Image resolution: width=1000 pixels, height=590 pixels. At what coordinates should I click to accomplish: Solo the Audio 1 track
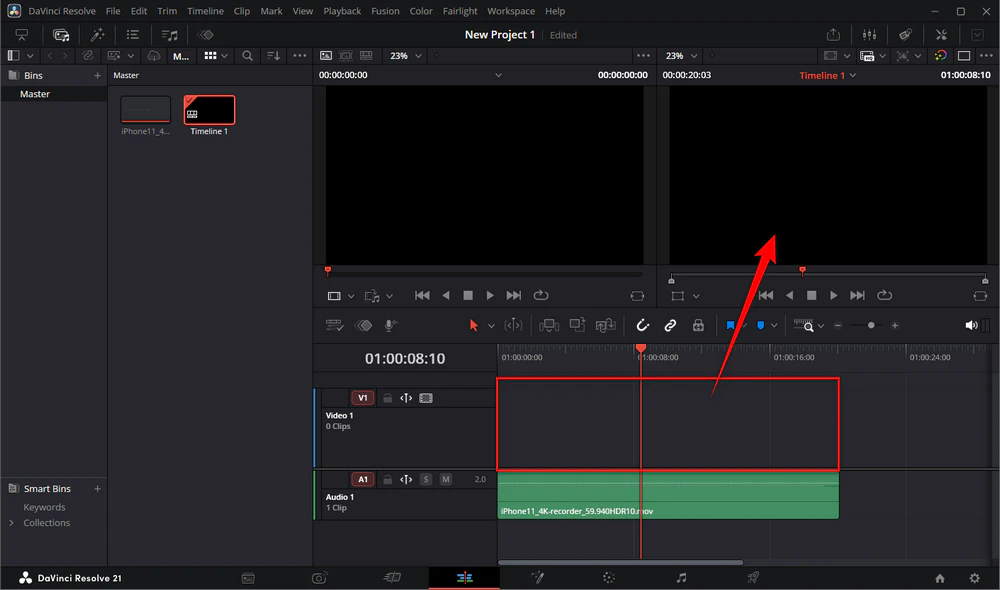426,479
